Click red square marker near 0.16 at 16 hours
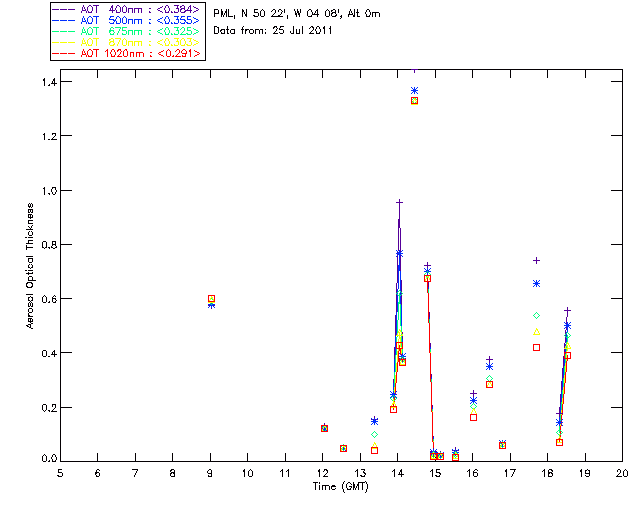Viewport: 640px width, 512px height. pos(473,417)
